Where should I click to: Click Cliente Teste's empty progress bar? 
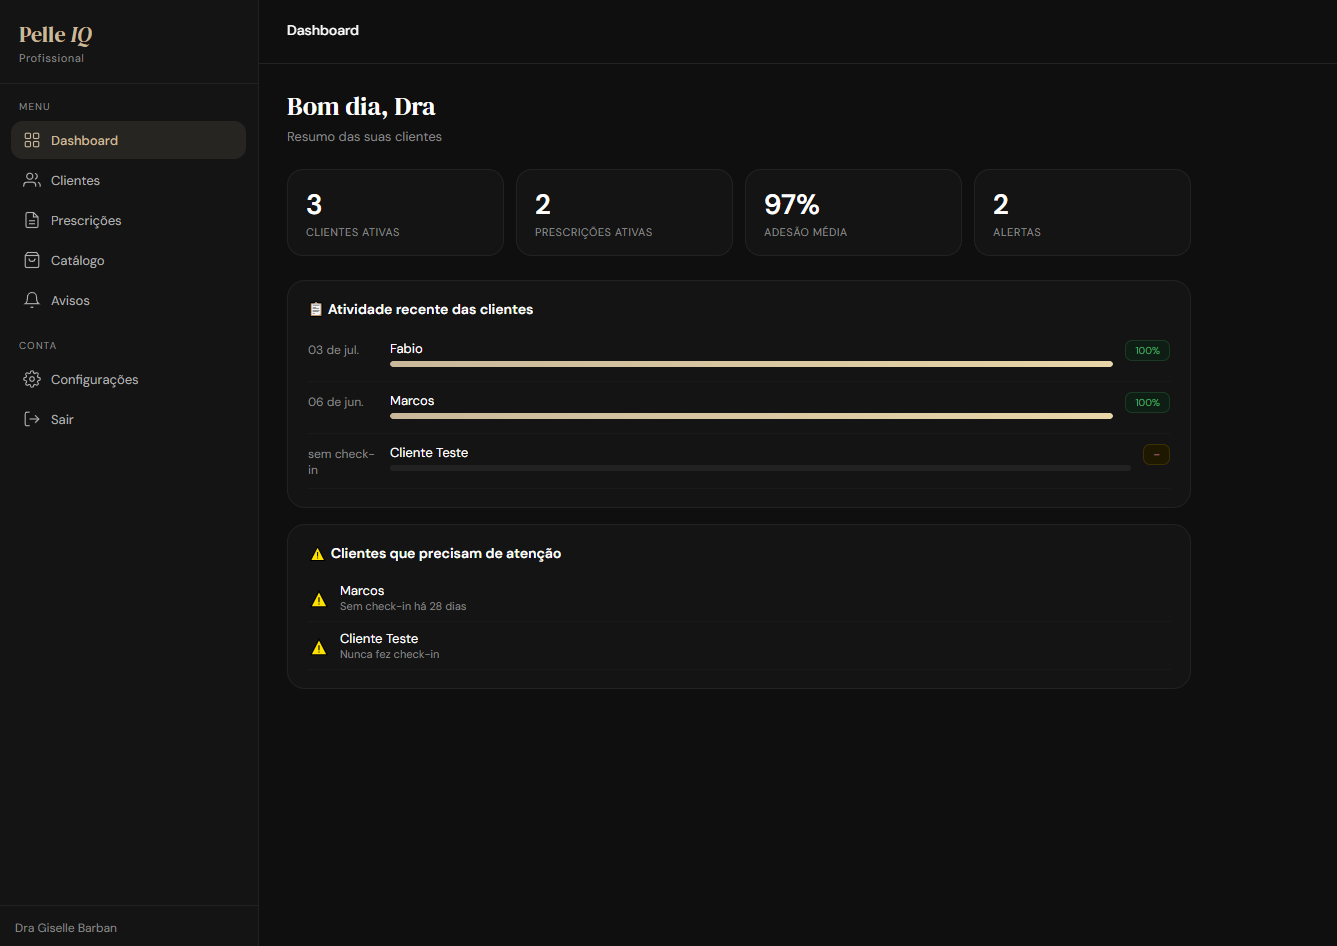[760, 468]
